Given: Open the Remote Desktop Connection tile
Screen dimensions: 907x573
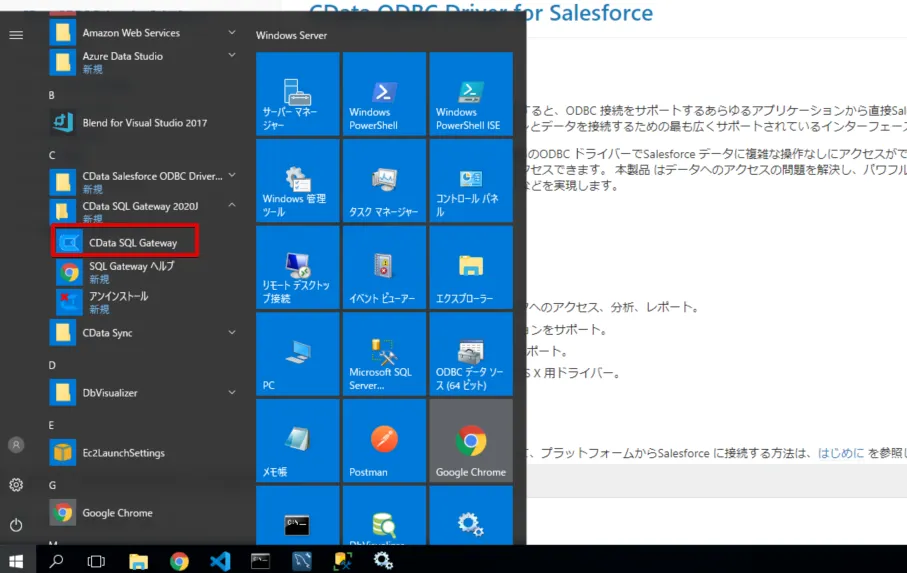Looking at the screenshot, I should click(298, 266).
